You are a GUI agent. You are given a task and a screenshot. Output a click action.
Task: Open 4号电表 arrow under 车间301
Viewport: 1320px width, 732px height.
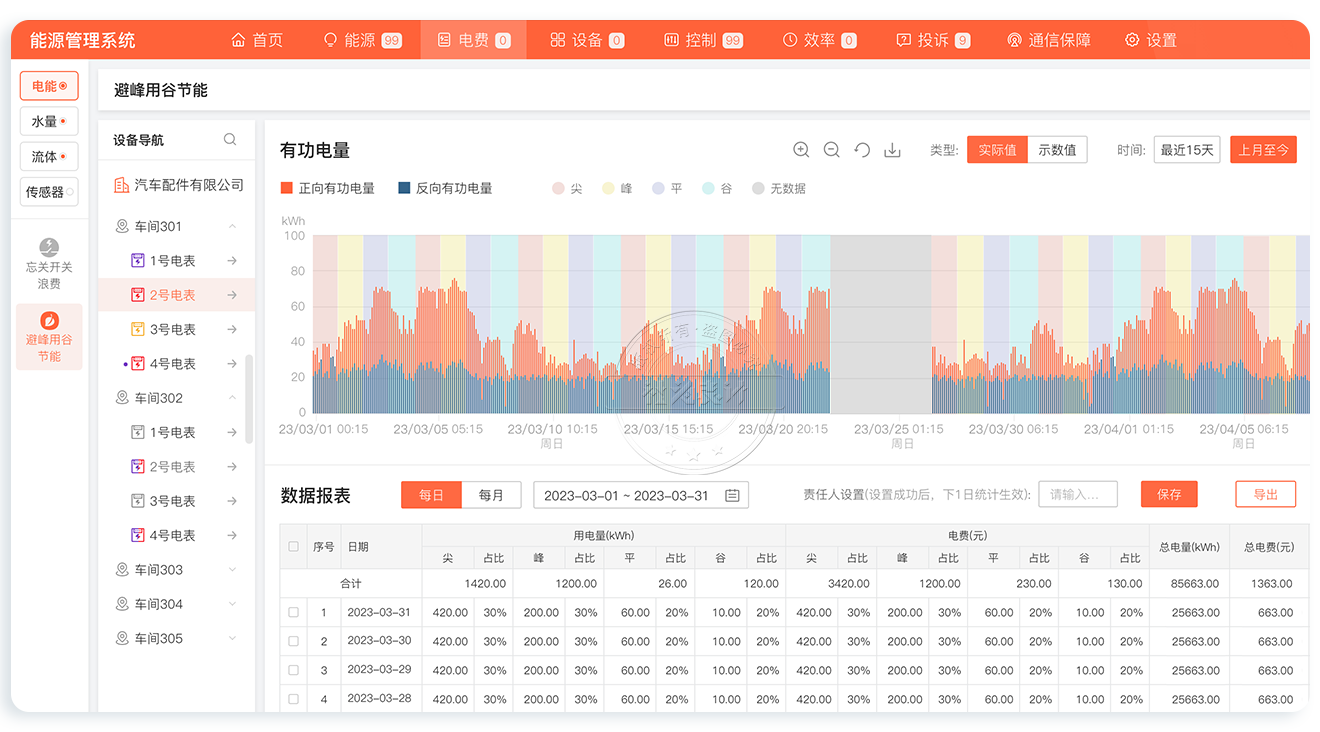pos(232,364)
